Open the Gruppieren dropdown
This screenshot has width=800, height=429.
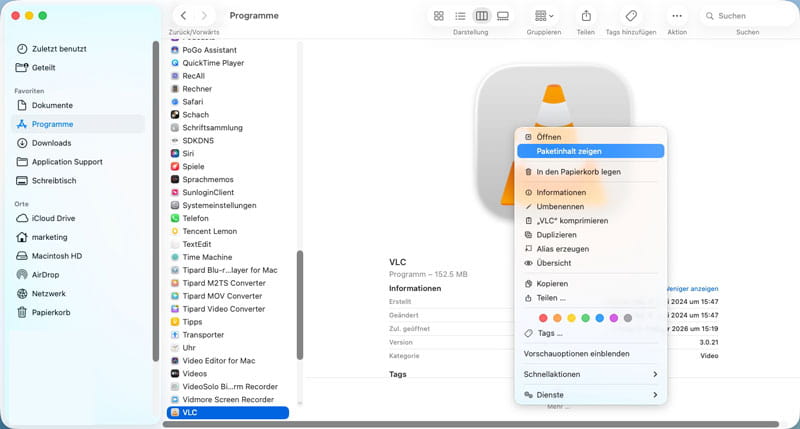pyautogui.click(x=544, y=16)
